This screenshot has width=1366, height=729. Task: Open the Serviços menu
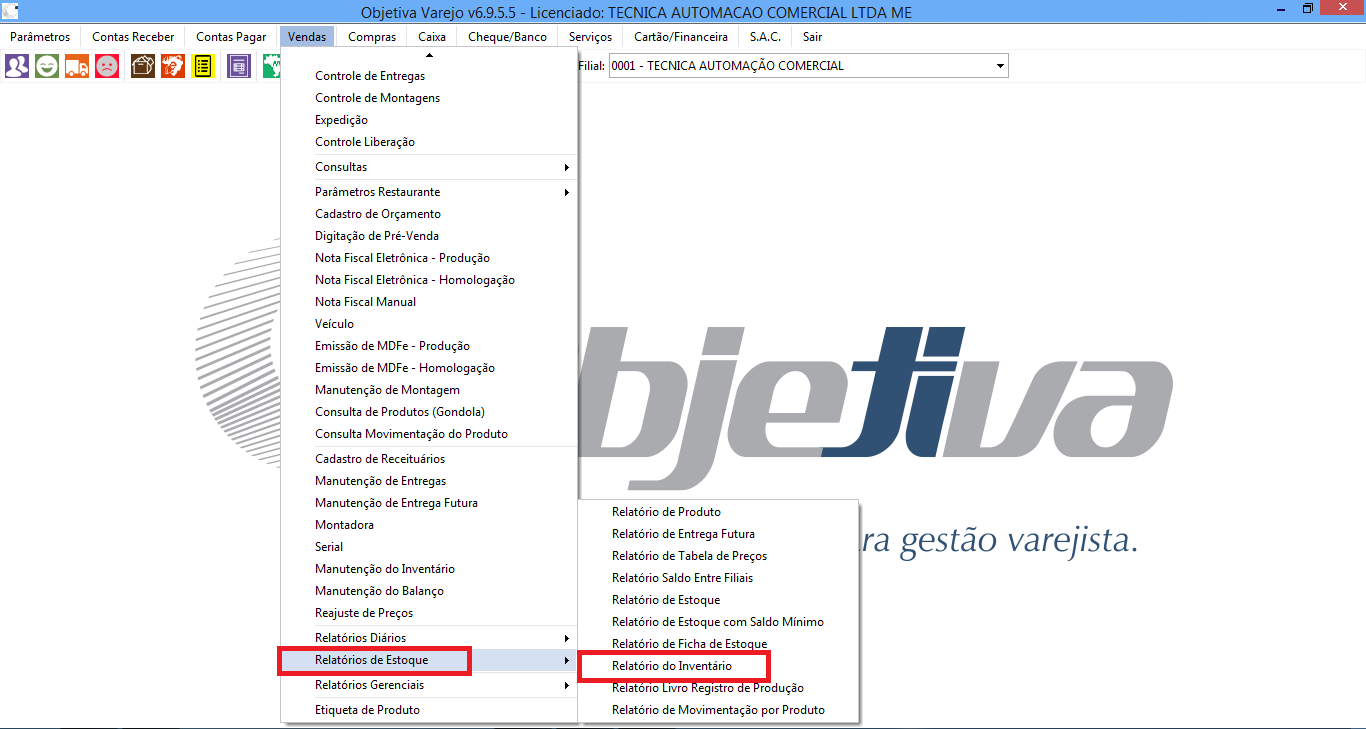[x=590, y=37]
